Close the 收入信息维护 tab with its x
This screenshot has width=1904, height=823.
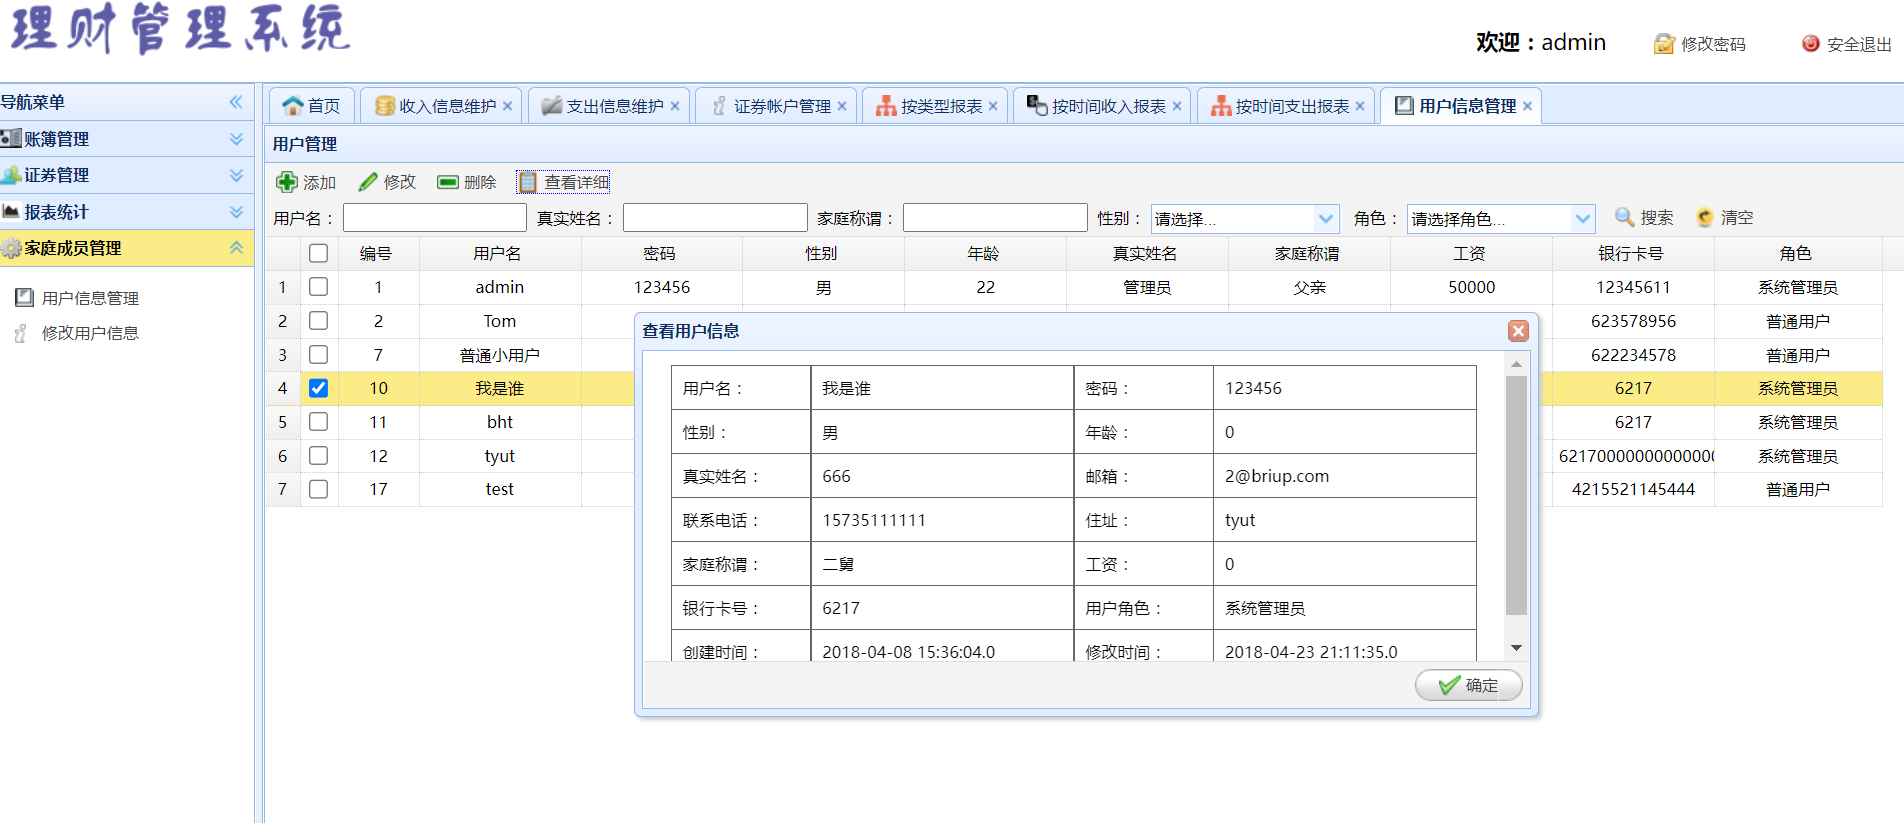[508, 106]
